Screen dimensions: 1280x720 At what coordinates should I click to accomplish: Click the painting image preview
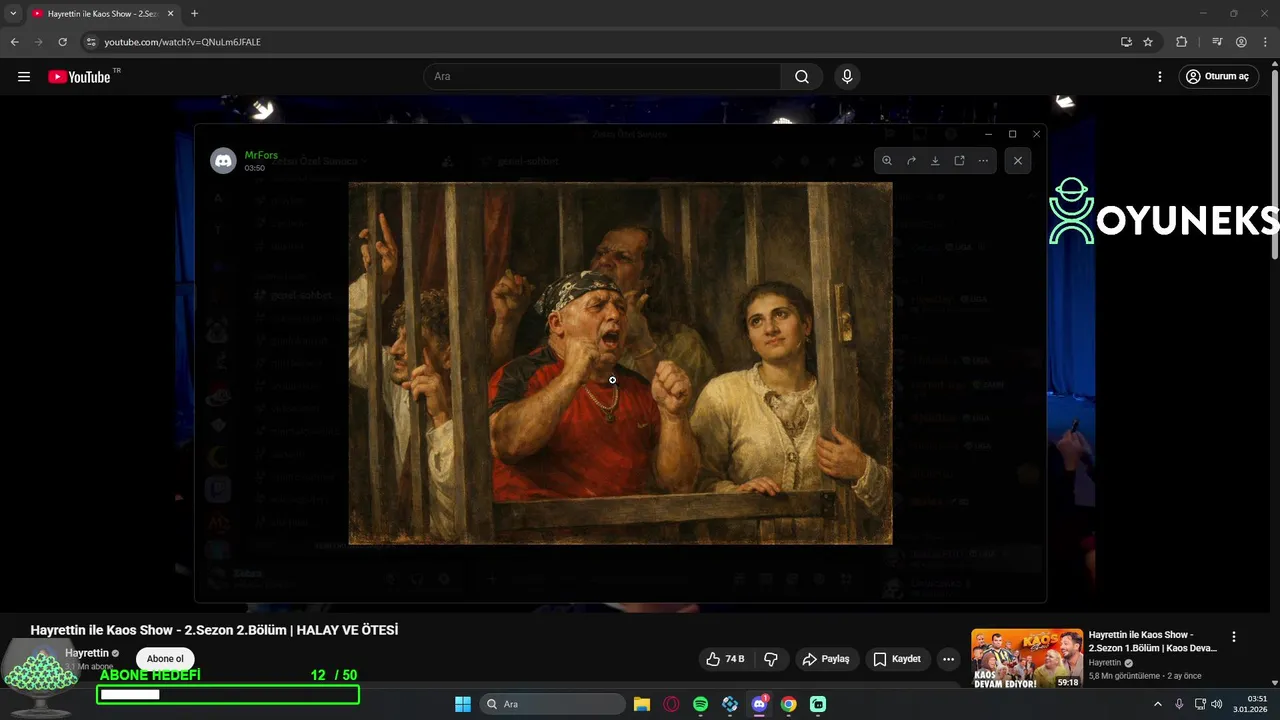tap(620, 363)
